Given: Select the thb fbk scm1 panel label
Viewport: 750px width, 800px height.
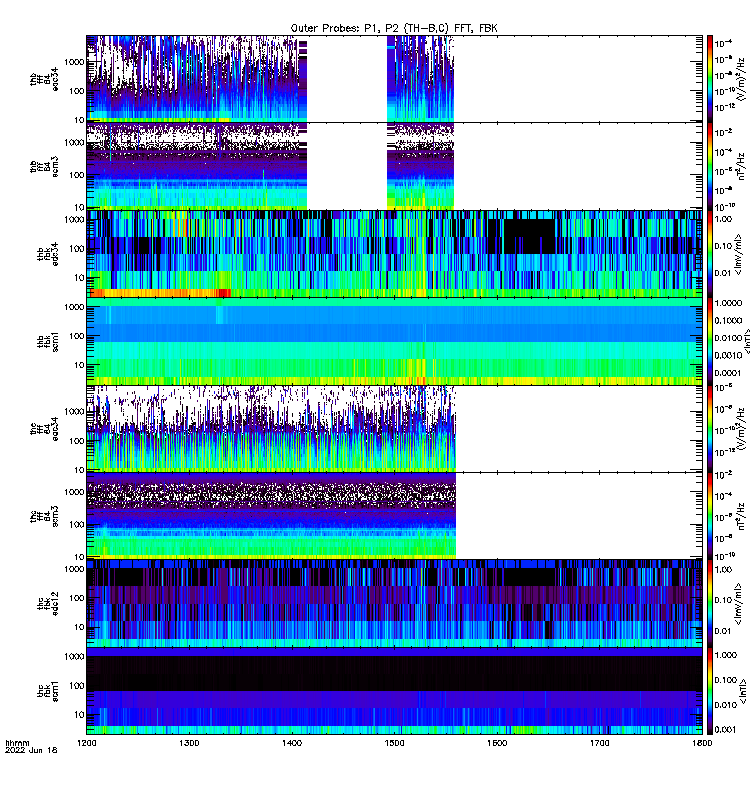Looking at the screenshot, I should (48, 341).
